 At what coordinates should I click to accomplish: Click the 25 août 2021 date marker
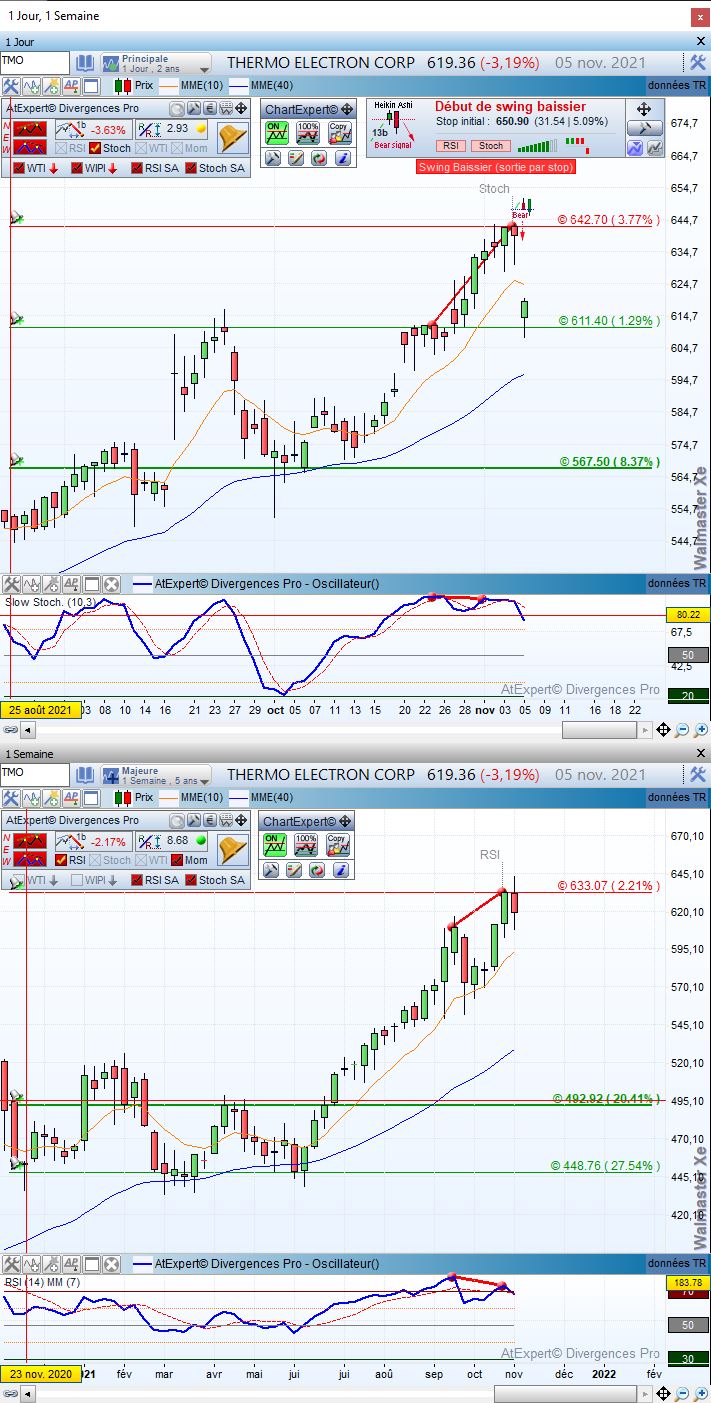click(x=40, y=709)
